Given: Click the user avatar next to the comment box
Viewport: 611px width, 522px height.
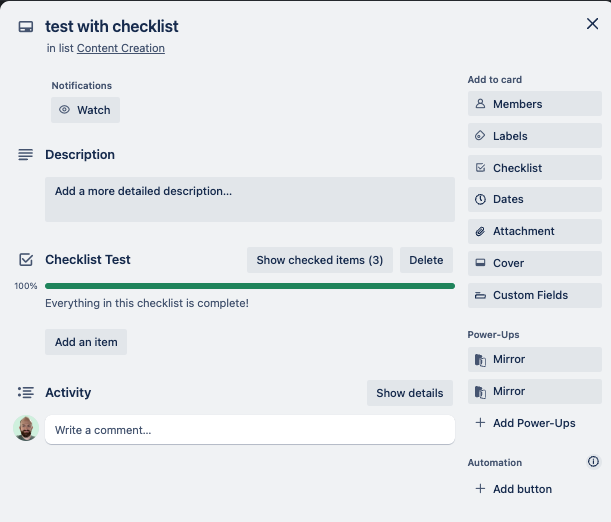Looking at the screenshot, I should coord(26,428).
